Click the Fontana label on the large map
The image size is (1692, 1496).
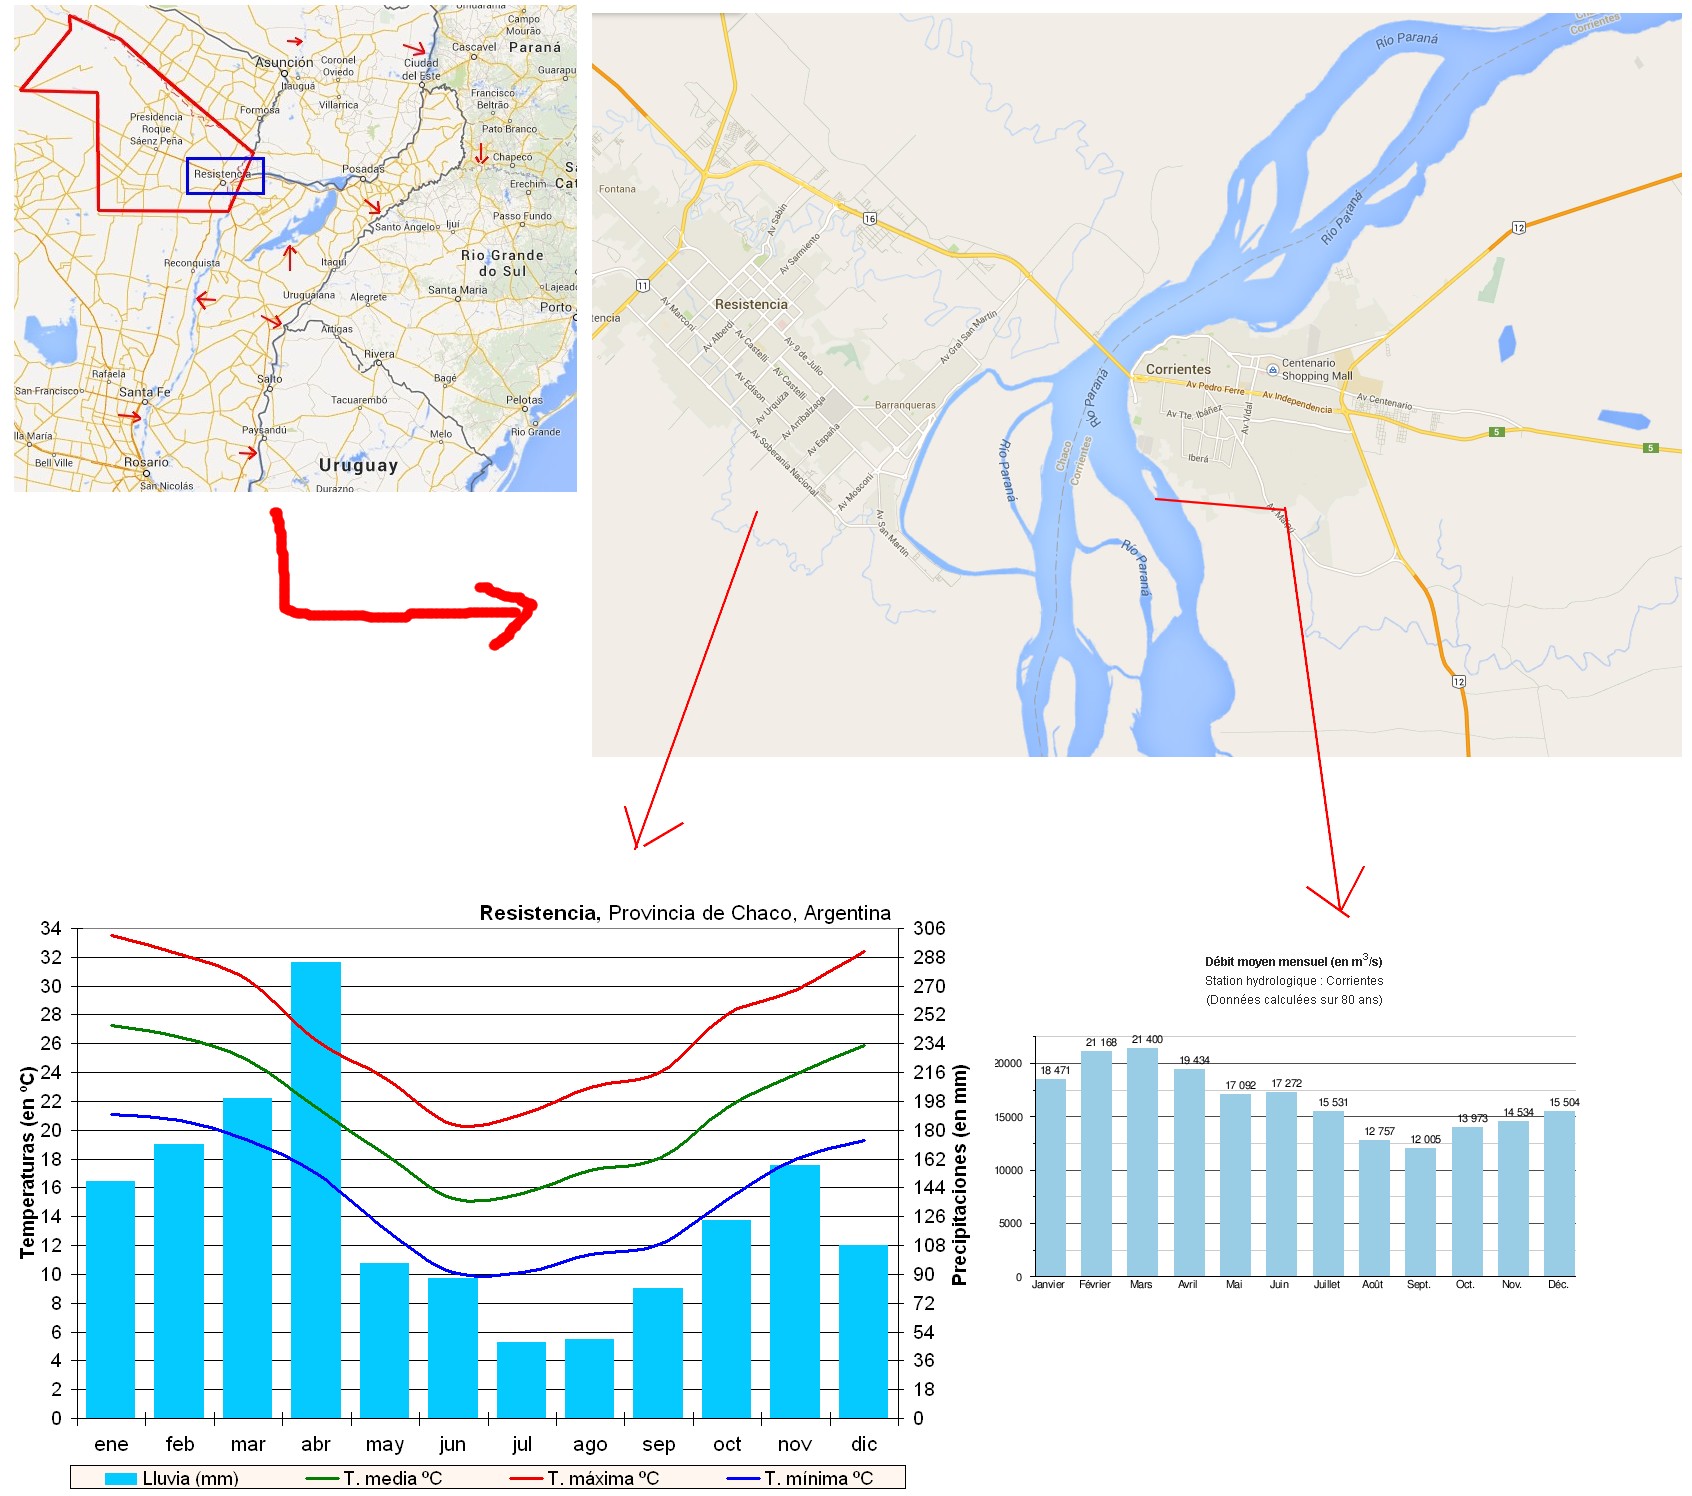[617, 189]
